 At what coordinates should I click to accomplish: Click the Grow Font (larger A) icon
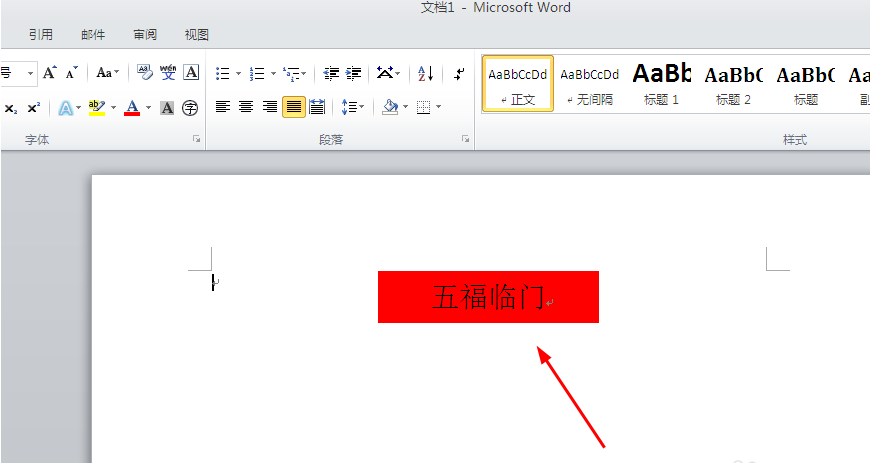(49, 73)
